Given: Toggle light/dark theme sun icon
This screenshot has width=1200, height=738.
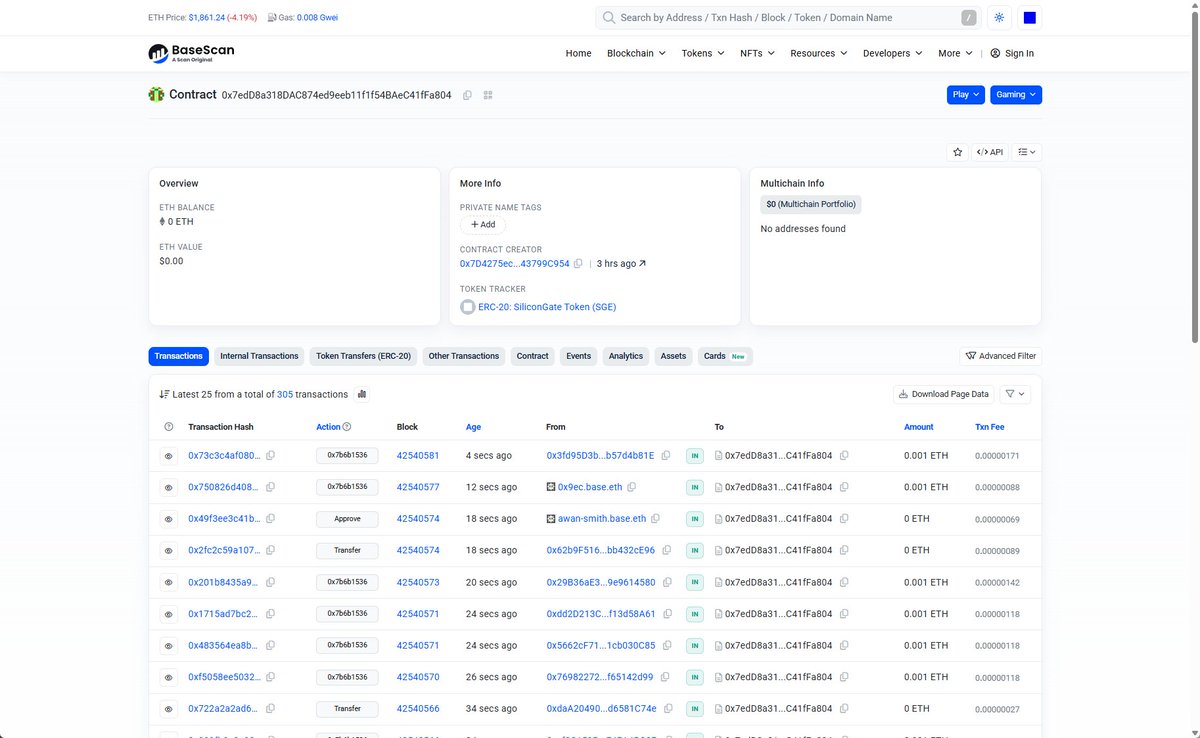Looking at the screenshot, I should click(999, 18).
